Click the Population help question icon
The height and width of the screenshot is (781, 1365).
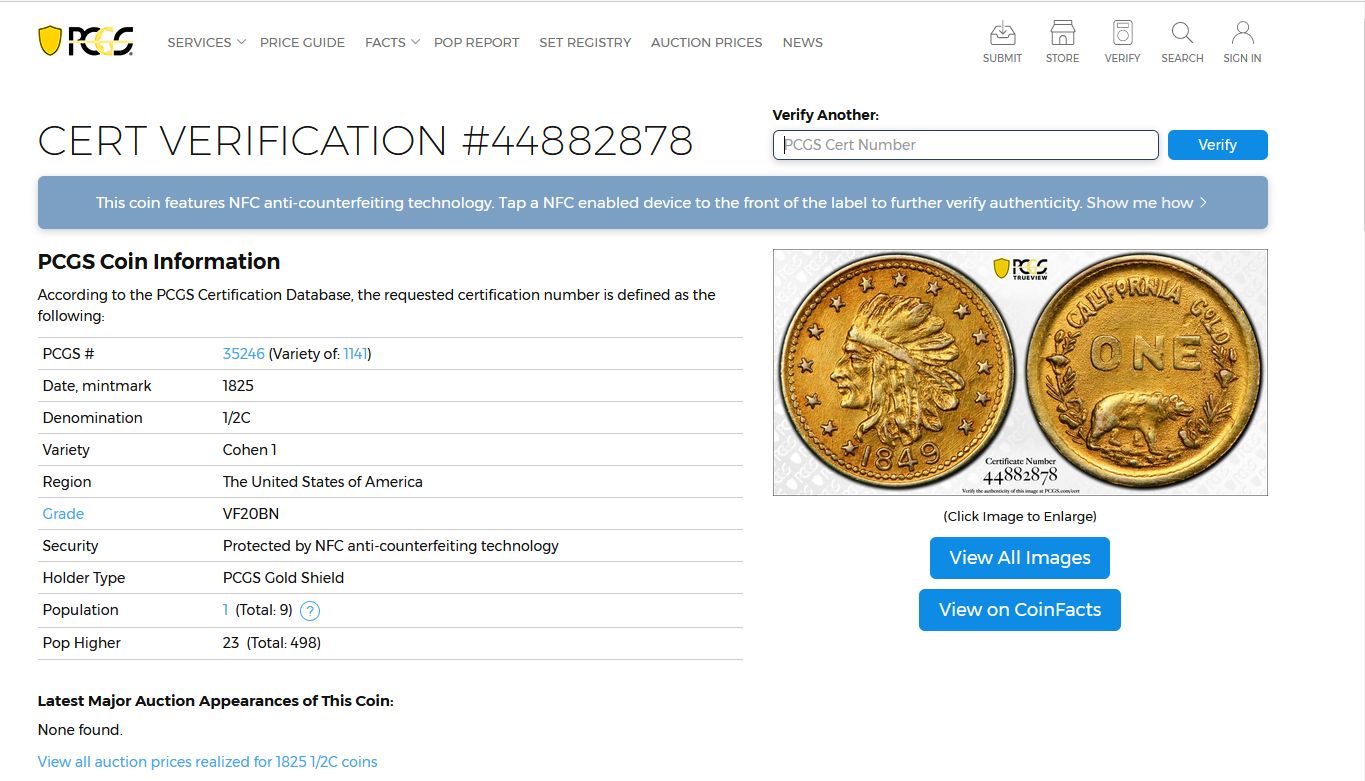(x=310, y=611)
